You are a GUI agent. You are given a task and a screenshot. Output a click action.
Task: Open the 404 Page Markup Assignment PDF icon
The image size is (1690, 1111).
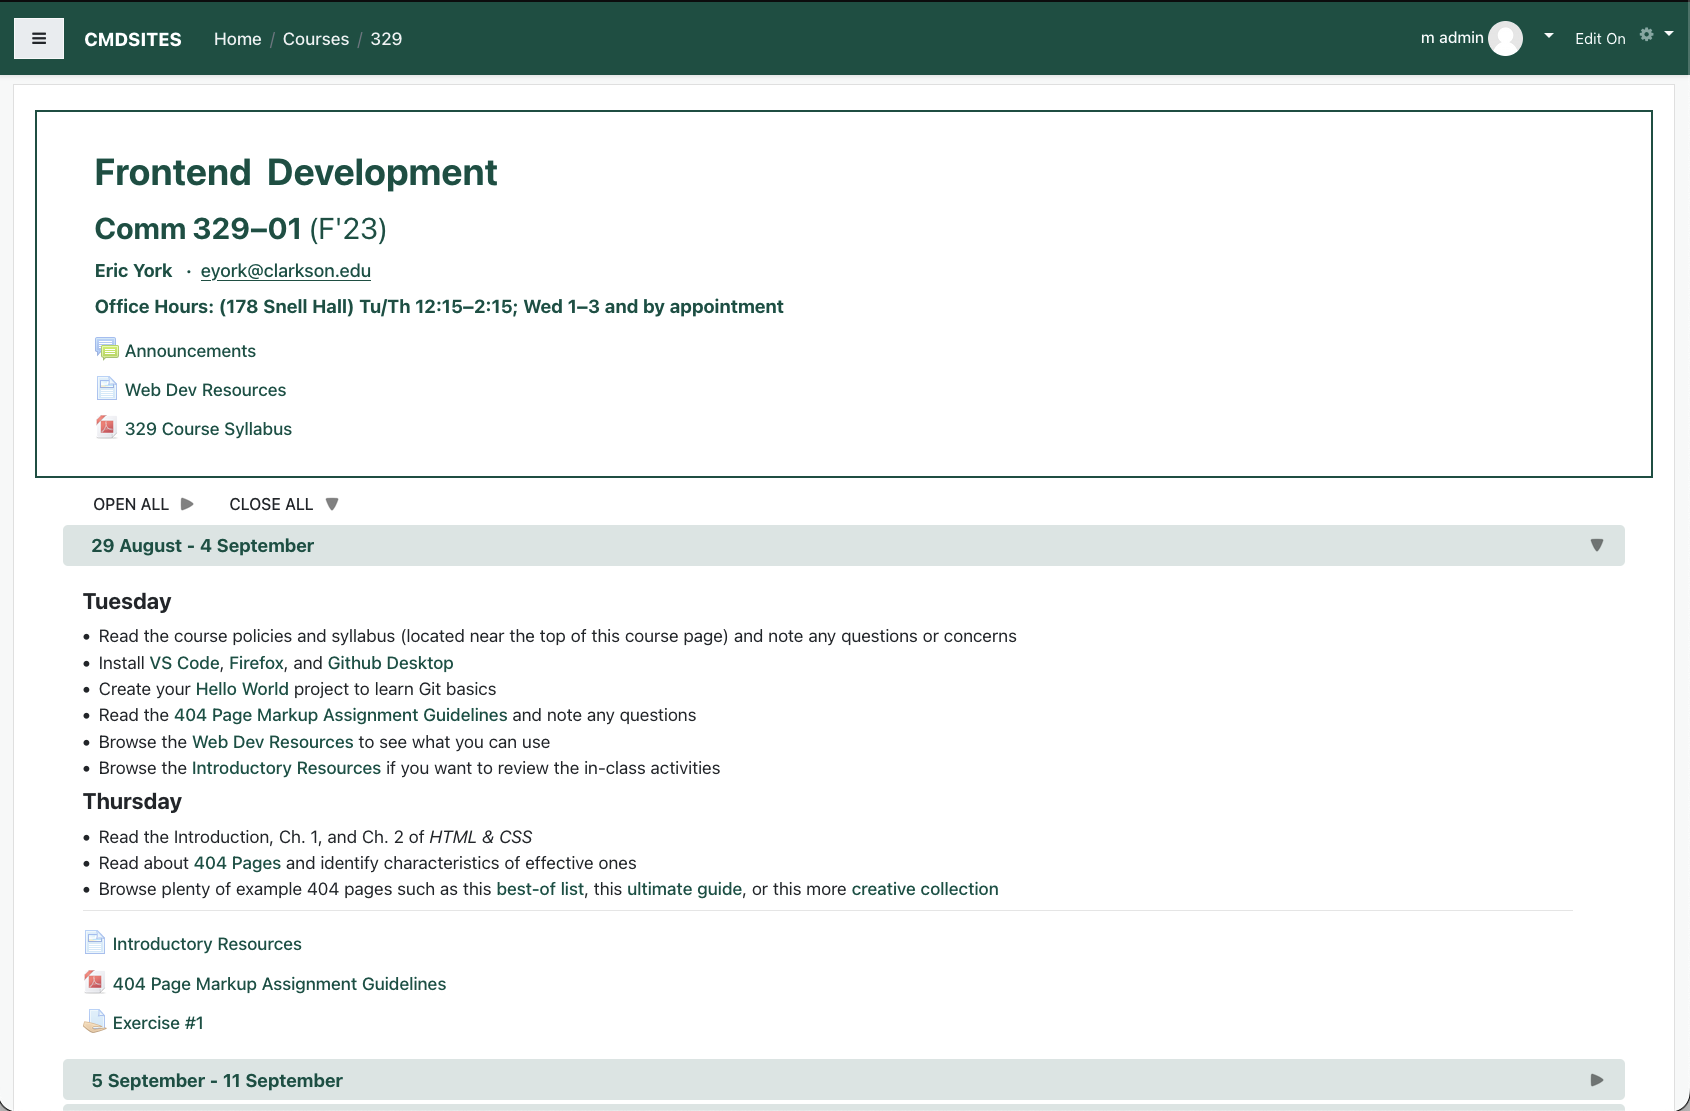point(95,982)
